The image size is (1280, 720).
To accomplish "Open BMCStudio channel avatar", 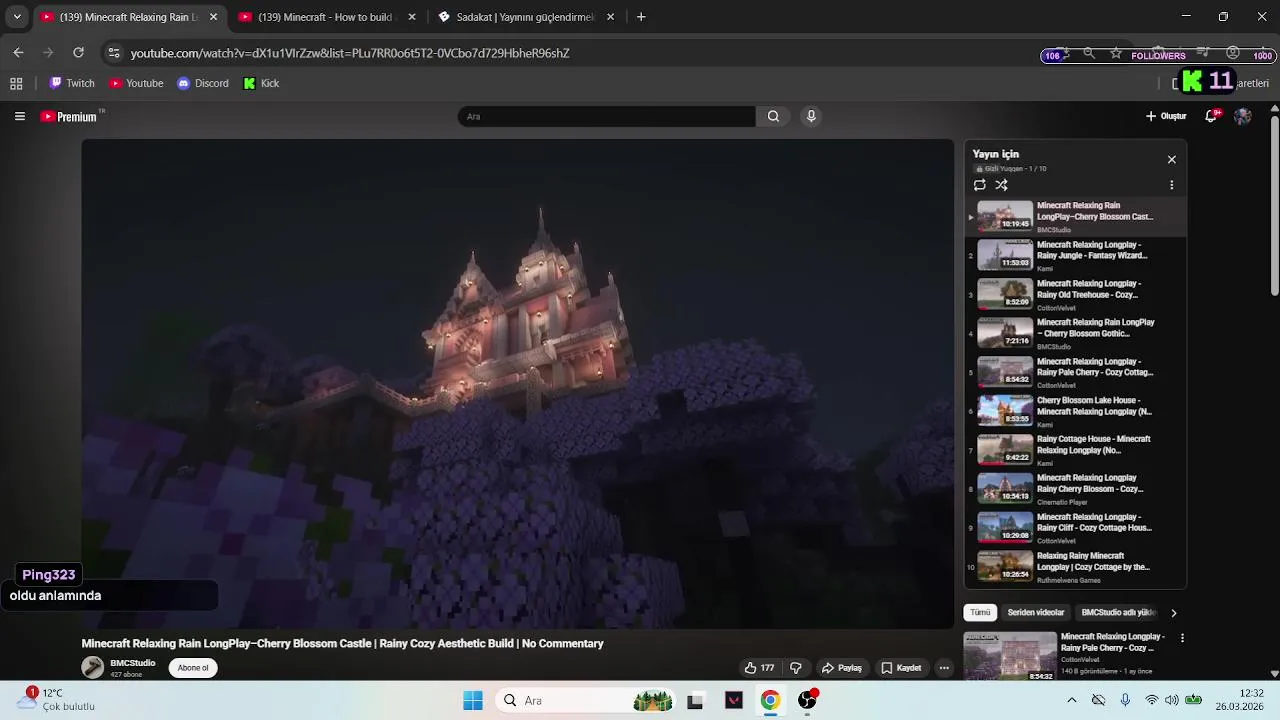I will click(92, 667).
